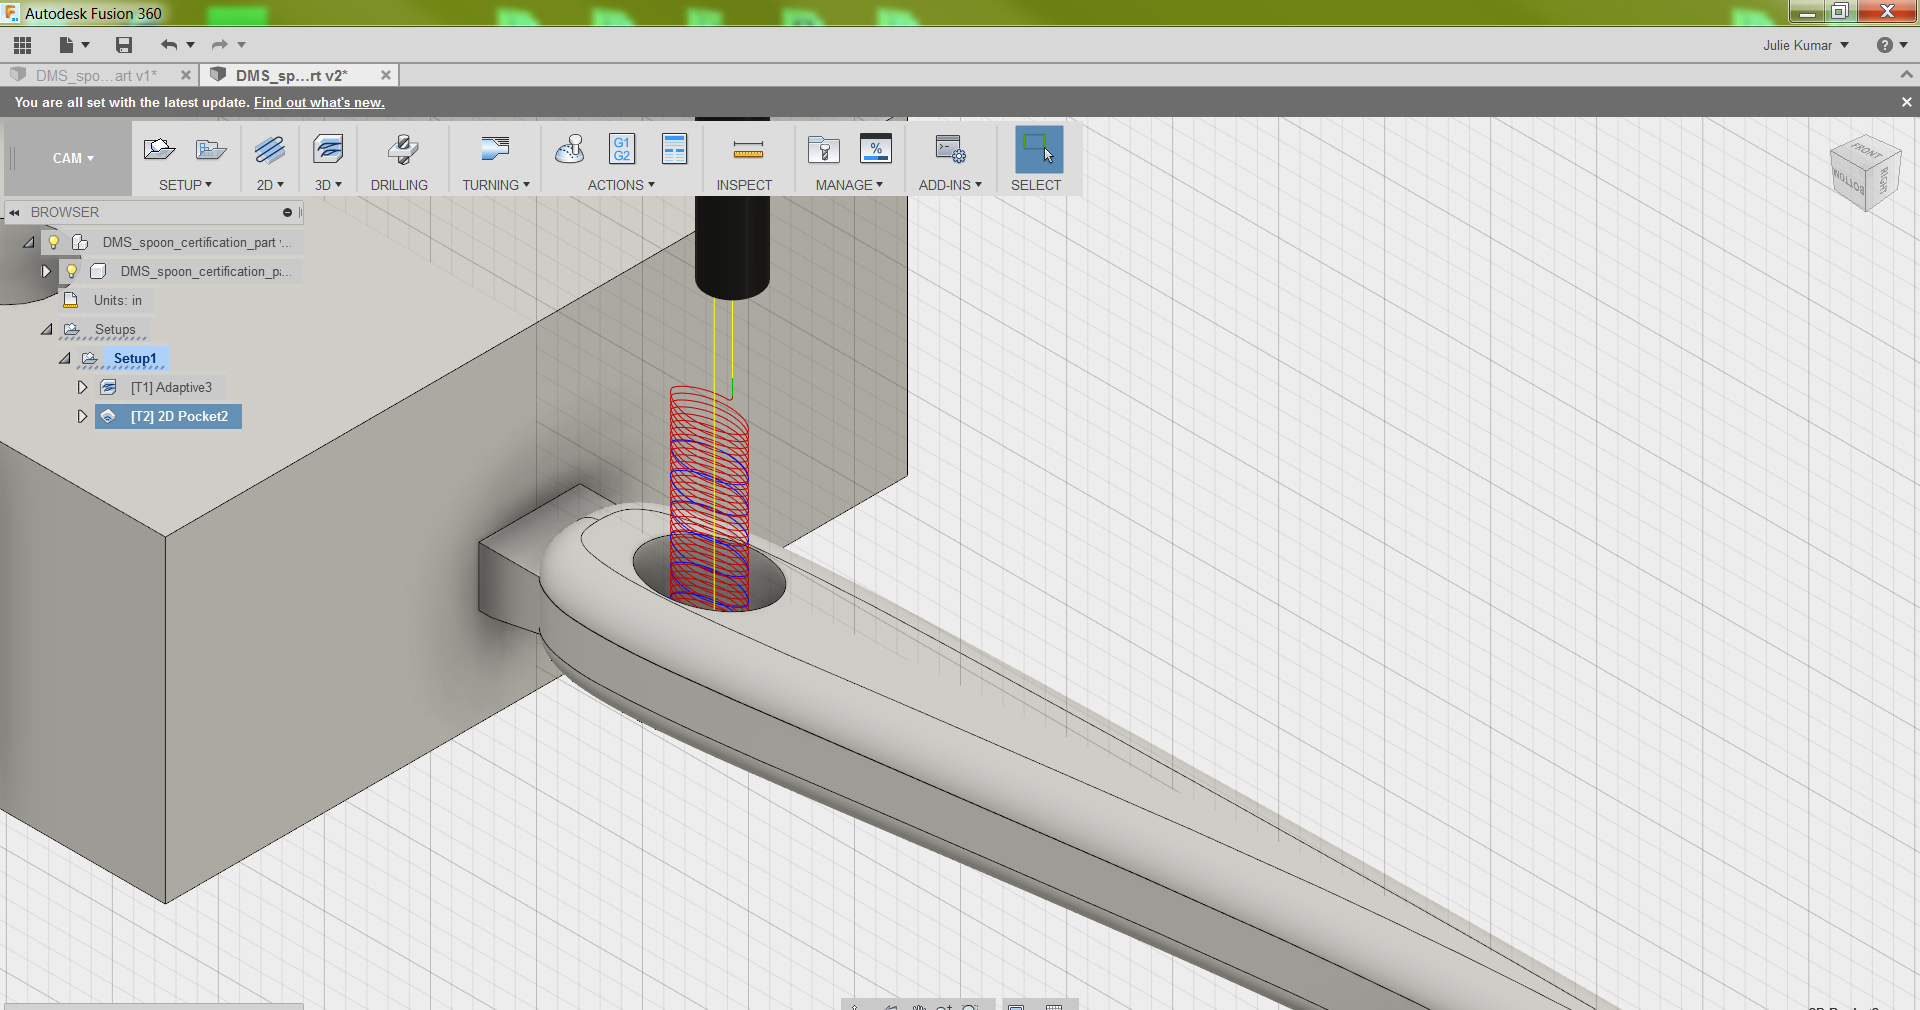This screenshot has height=1010, width=1920.
Task: Open the Setup Sheet icon
Action: point(675,150)
